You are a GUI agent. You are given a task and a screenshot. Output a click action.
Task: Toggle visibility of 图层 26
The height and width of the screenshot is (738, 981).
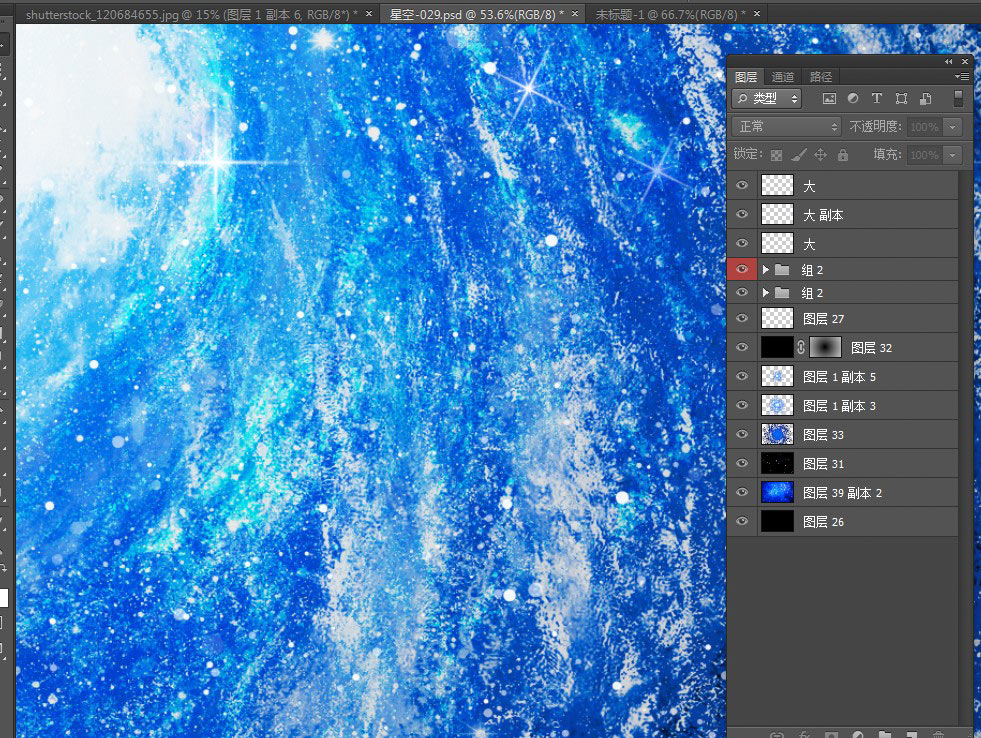[x=742, y=521]
